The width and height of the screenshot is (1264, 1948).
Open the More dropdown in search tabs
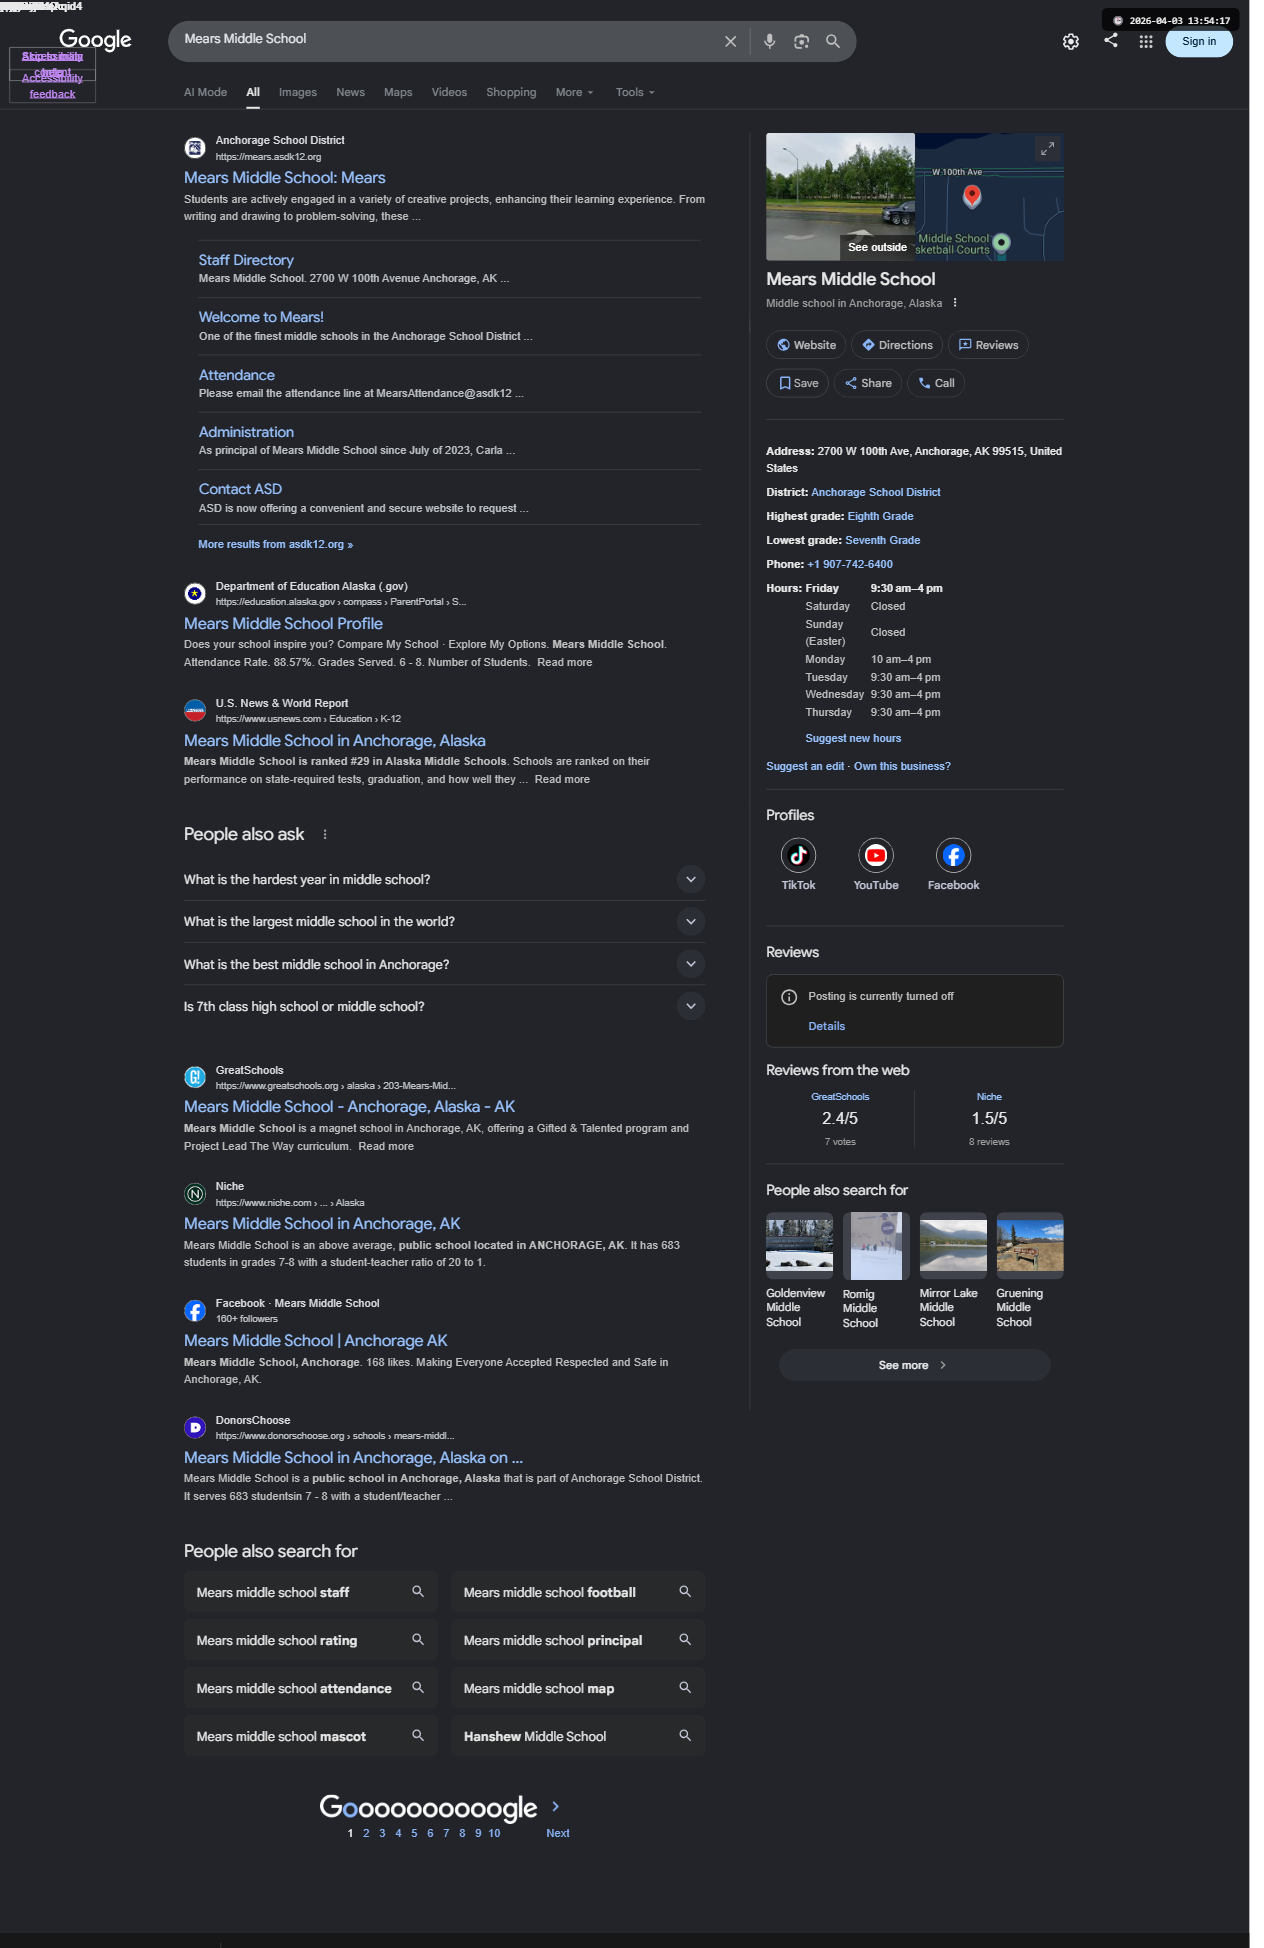(574, 92)
